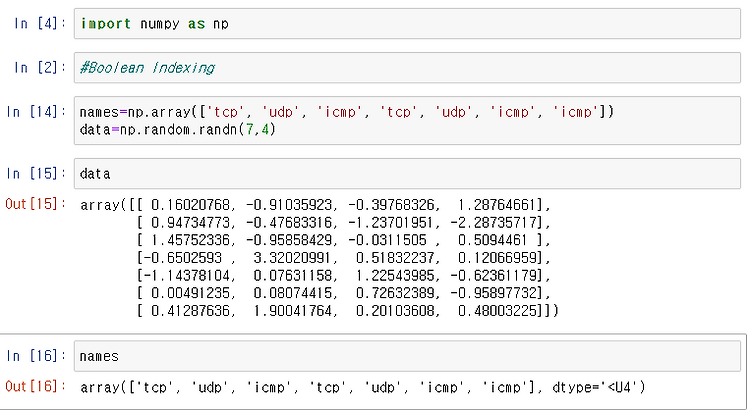750x410 pixels.
Task: Click the value 0.72632389 in output
Action: coord(395,293)
